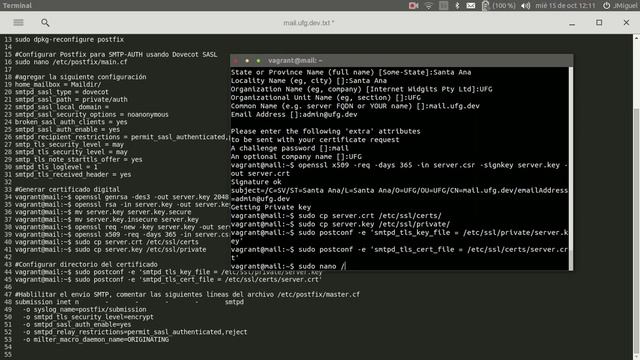Click line 43 '#Configurar directorio del certificado'
This screenshot has width=640, height=360.
click(86, 264)
